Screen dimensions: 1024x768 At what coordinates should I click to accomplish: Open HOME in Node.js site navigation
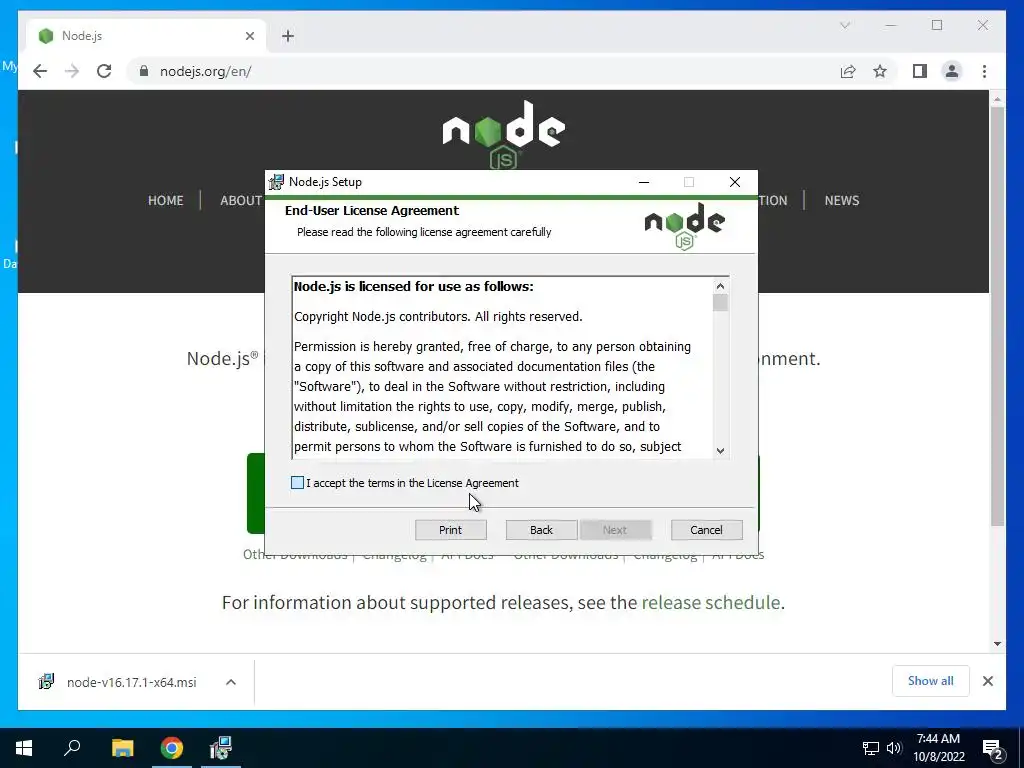[165, 200]
